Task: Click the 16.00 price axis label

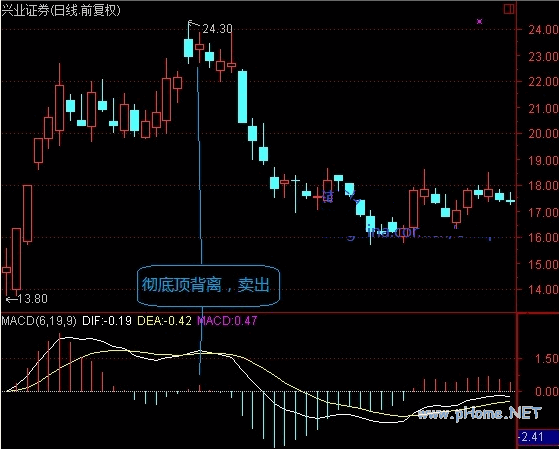Action: coord(543,238)
